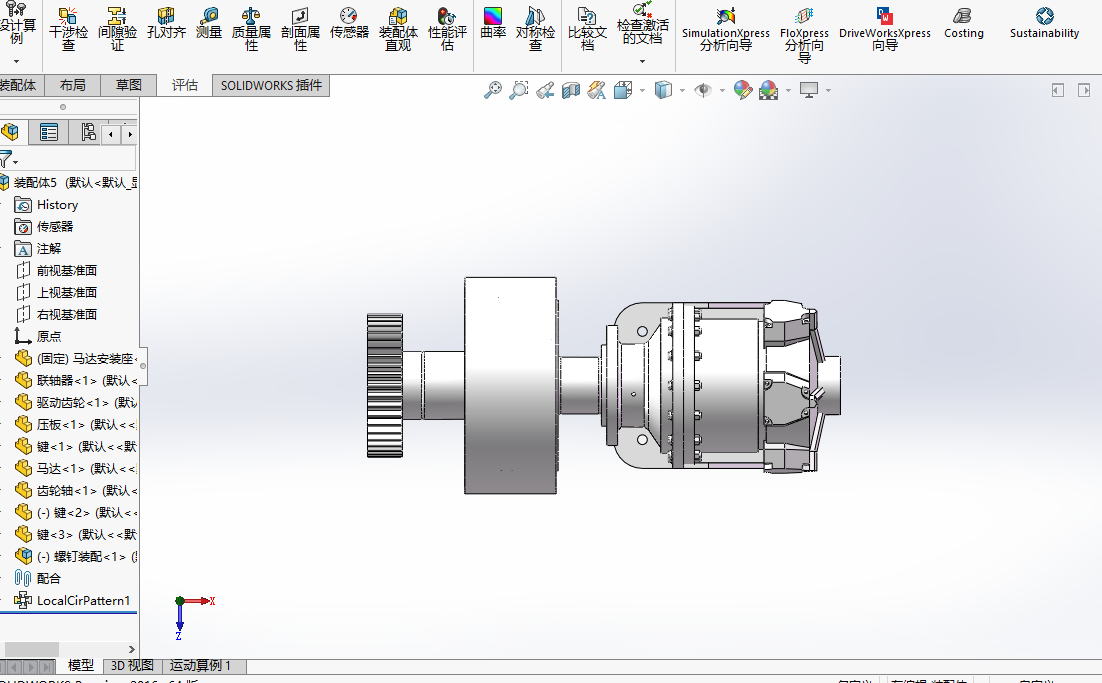Launch SimulationXpress 分析向导

(726, 29)
